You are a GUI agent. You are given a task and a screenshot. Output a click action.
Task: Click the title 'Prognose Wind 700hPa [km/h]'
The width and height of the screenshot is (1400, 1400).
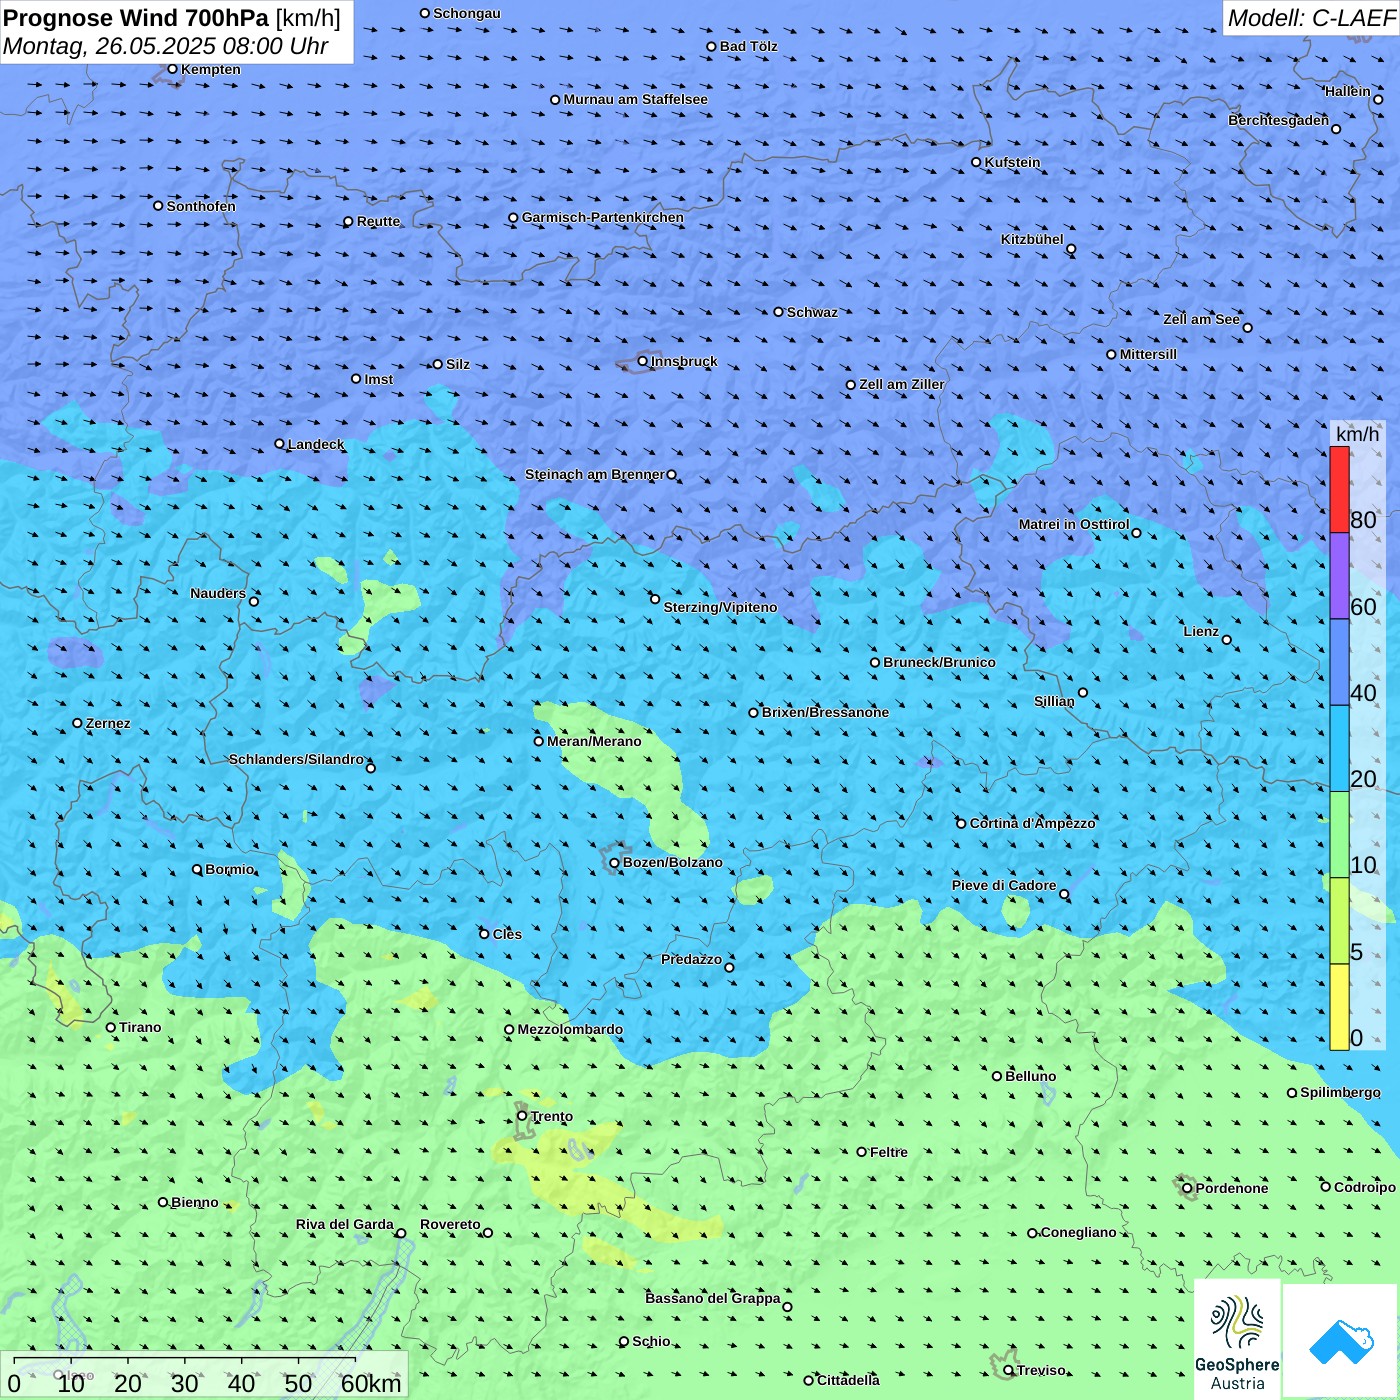pos(172,18)
